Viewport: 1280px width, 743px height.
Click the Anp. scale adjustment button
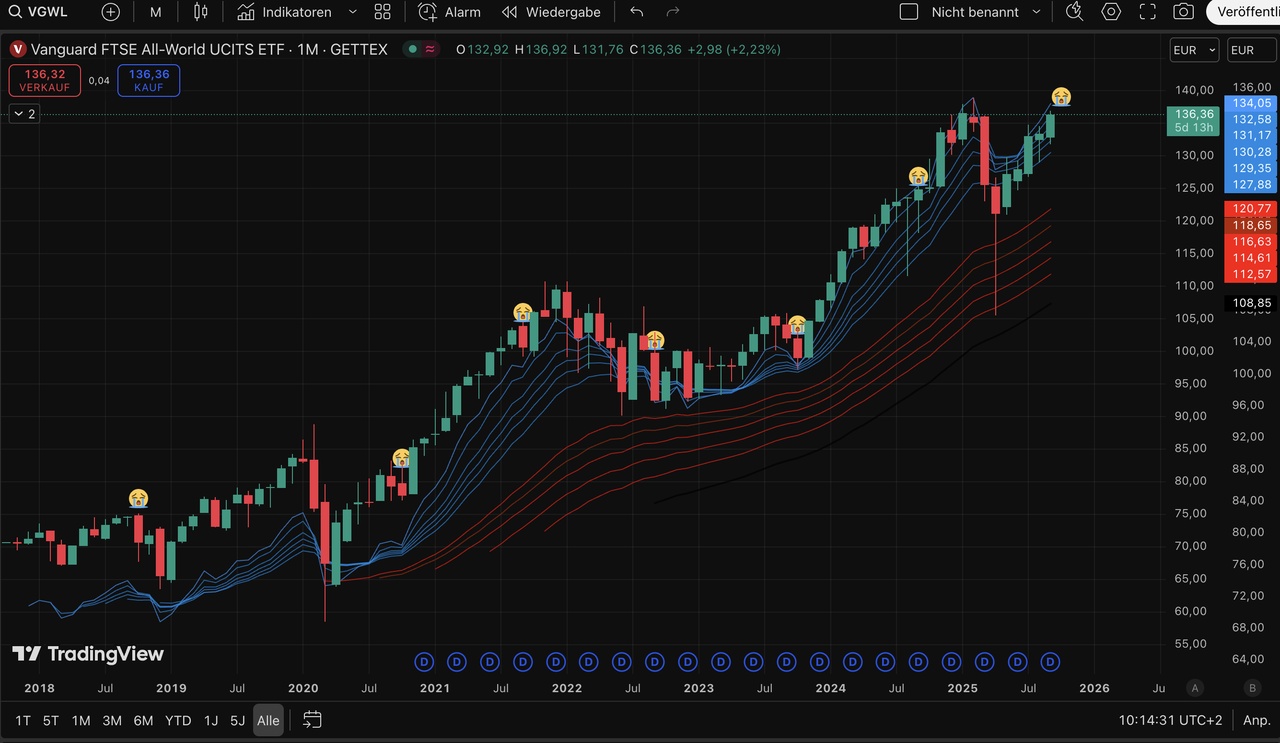[x=1257, y=720]
